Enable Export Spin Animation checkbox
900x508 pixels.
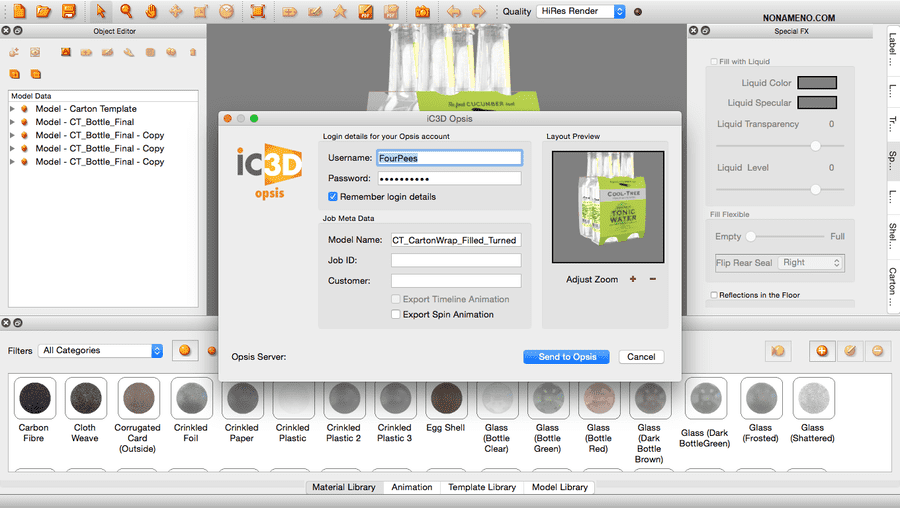pos(396,314)
